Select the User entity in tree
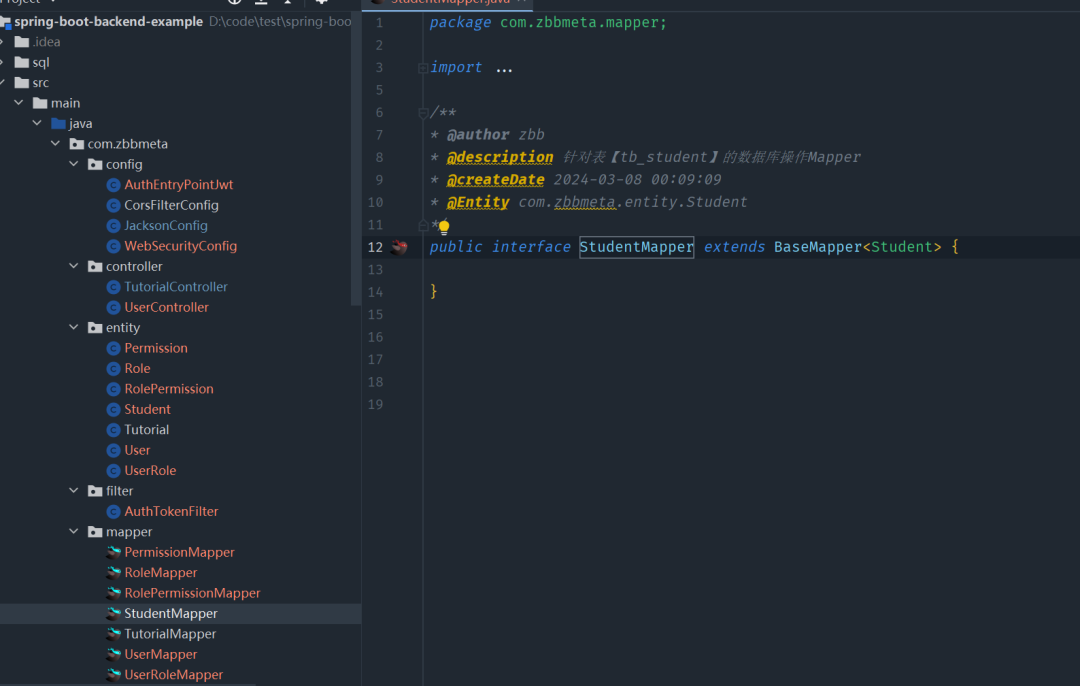 (137, 450)
